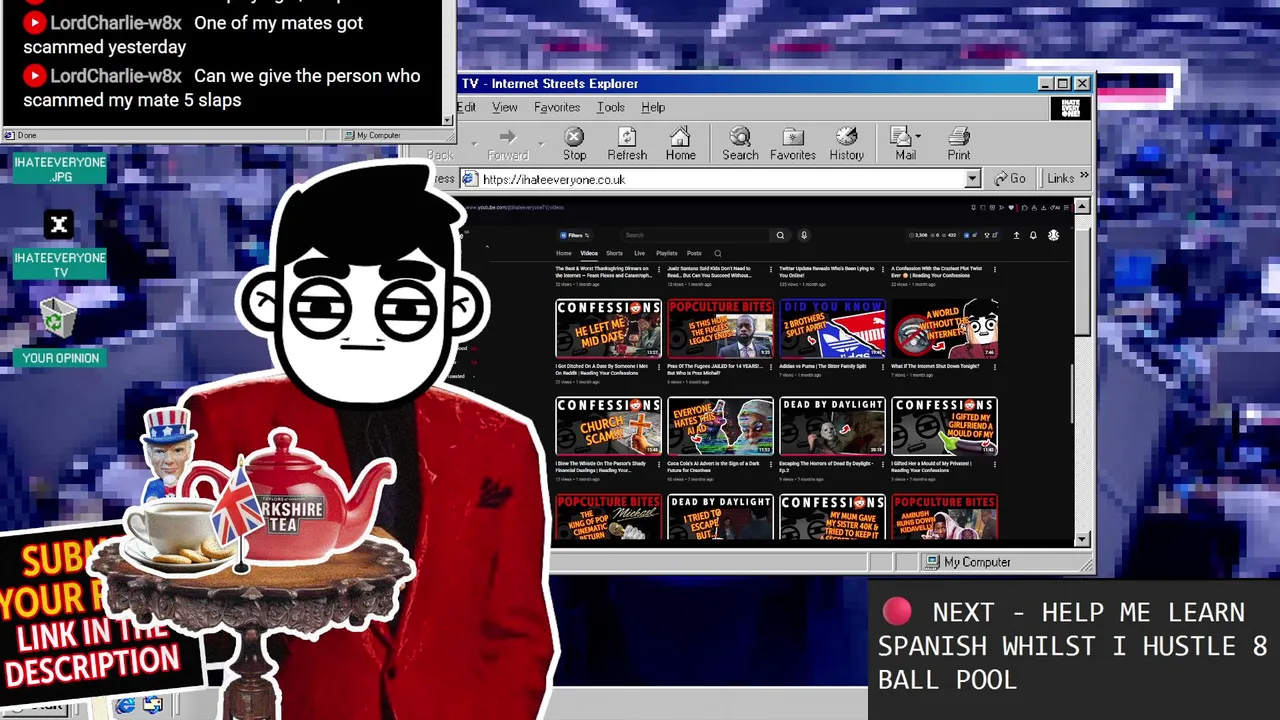Open the Dead By Daylight Michael Myers thumbnail
The width and height of the screenshot is (1280, 720).
(832, 426)
